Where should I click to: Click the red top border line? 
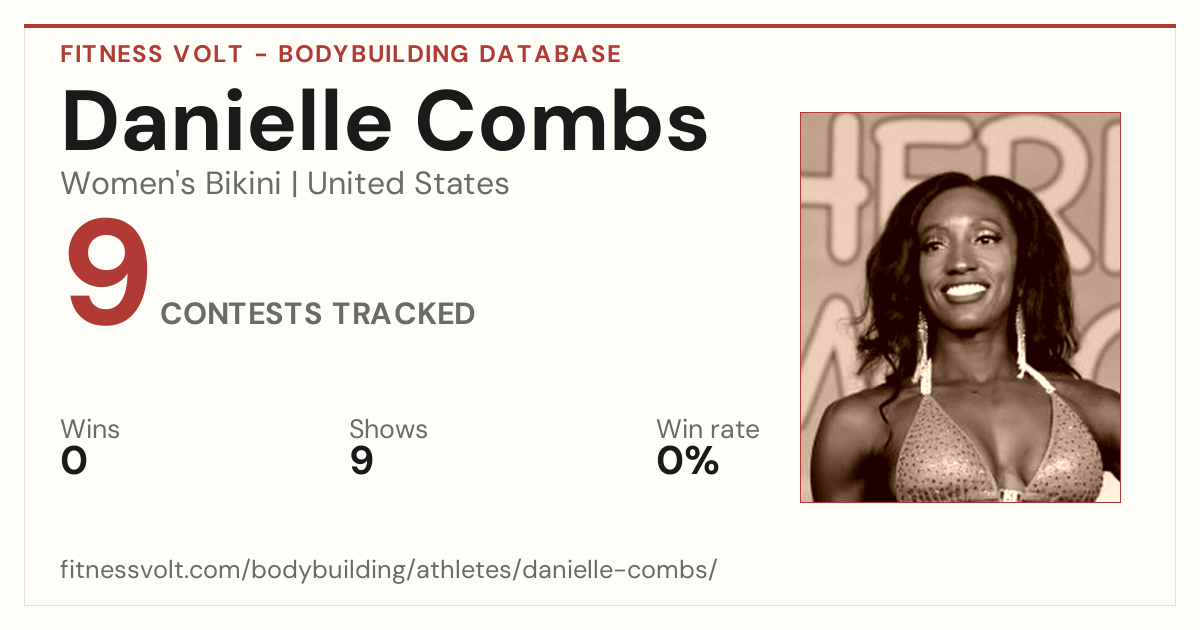pos(600,26)
